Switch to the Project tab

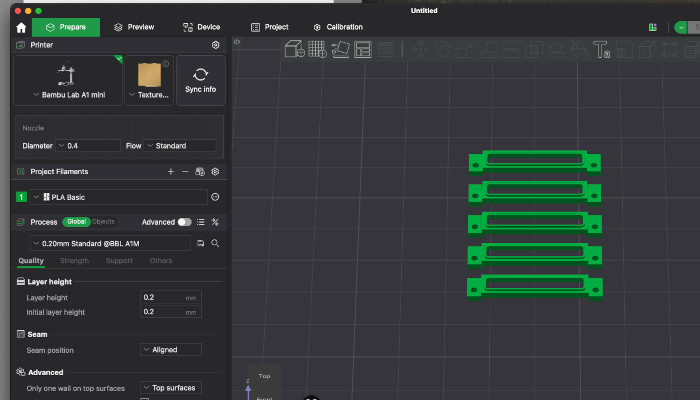point(270,27)
